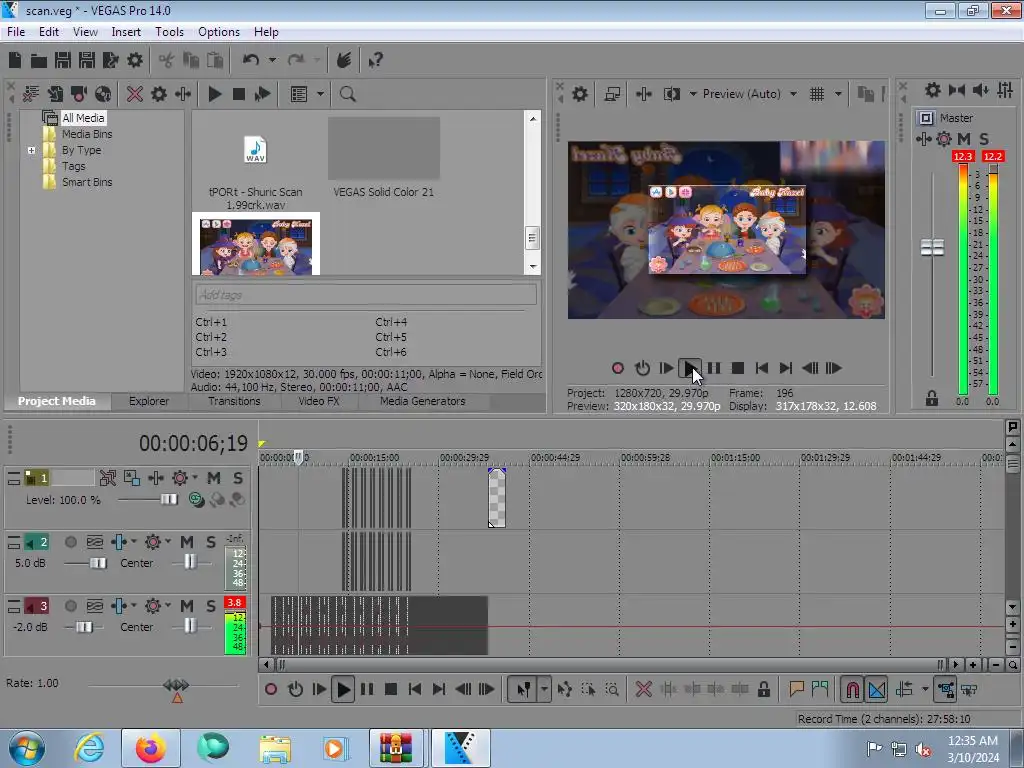Switch to the Video FX tab

point(319,401)
